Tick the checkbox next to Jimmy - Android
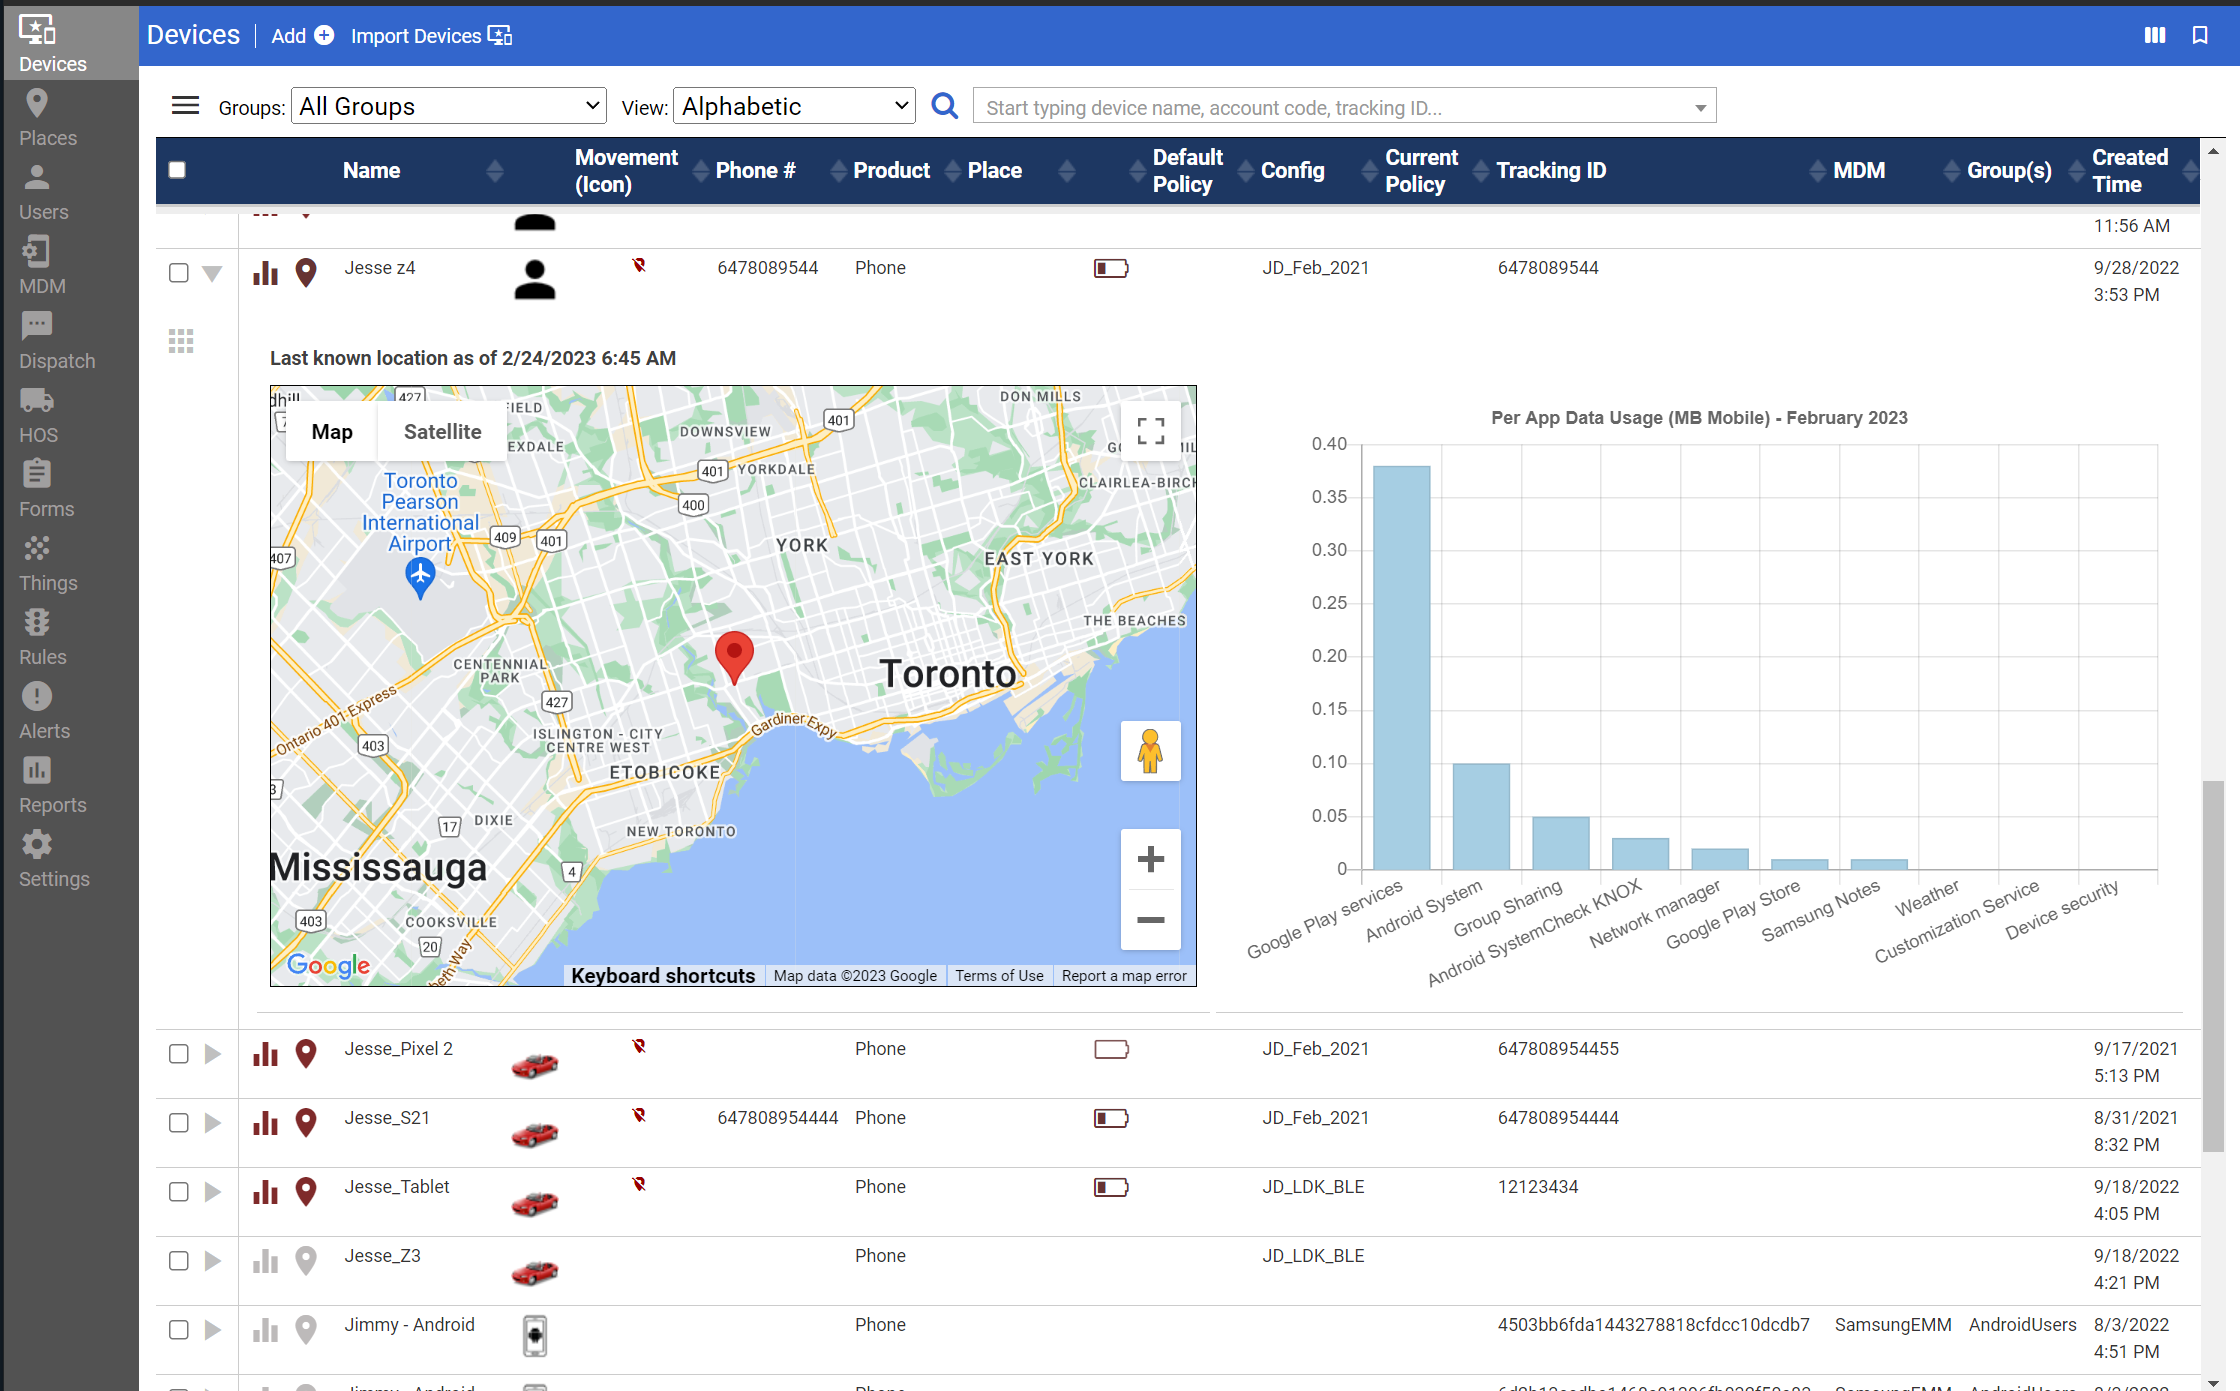 (x=179, y=1330)
